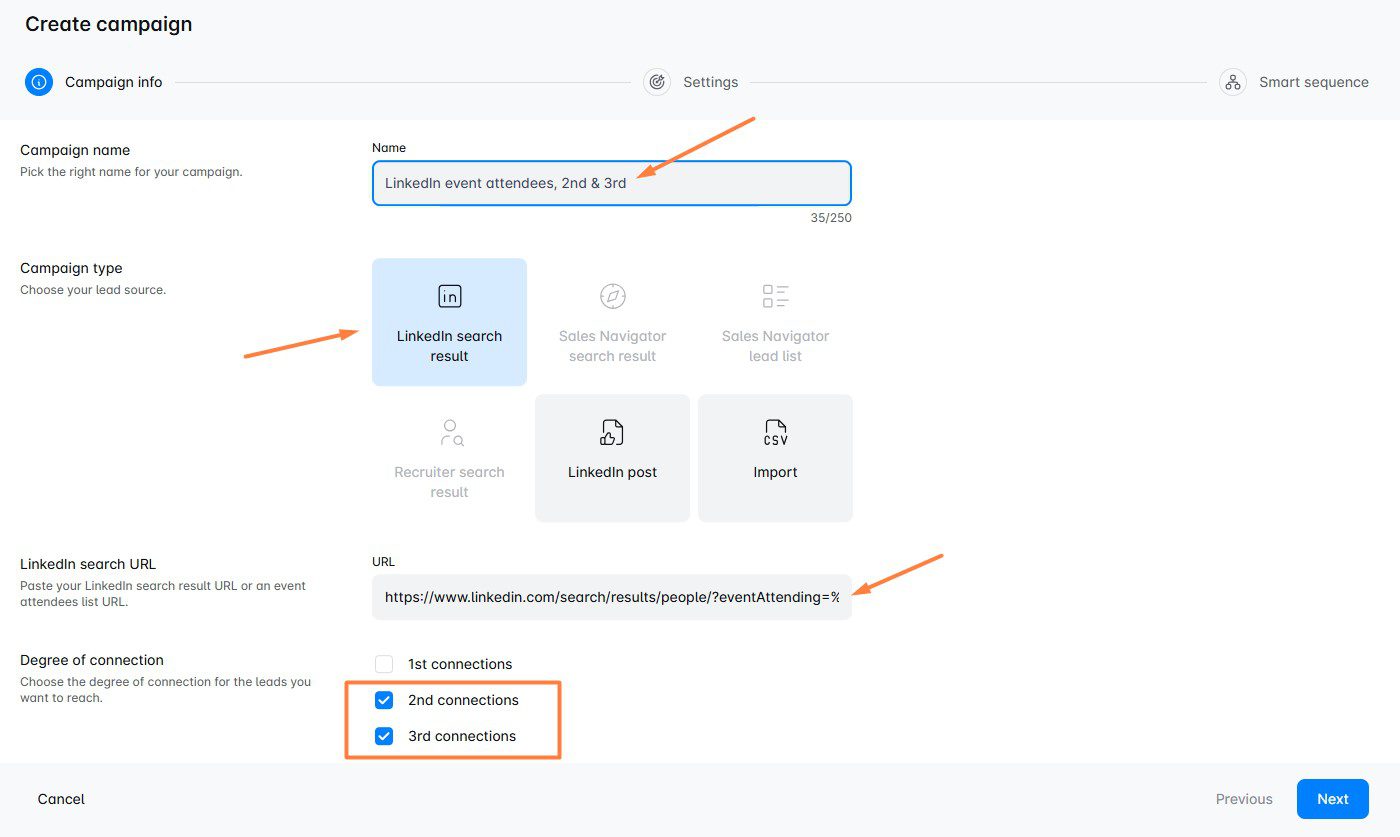This screenshot has height=837, width=1400.
Task: Enable the 1st connections checkbox
Action: (384, 664)
